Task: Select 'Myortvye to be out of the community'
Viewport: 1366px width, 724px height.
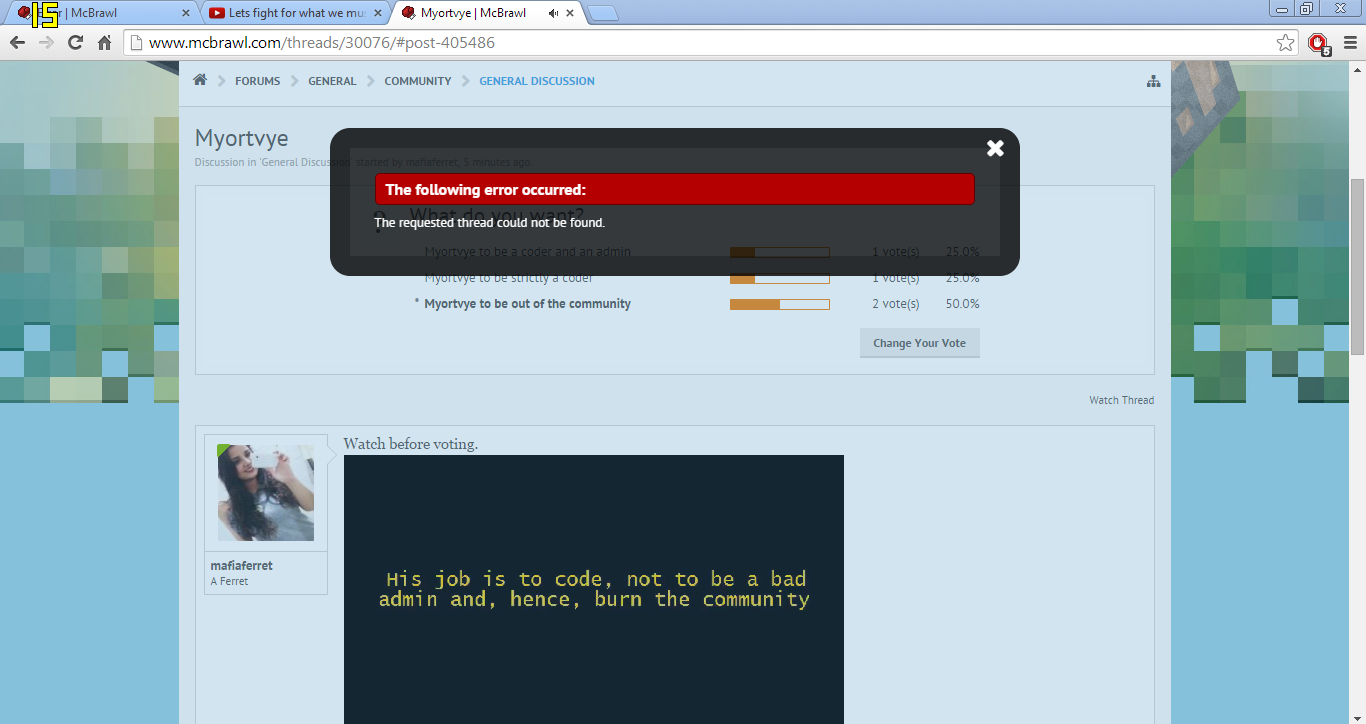Action: click(x=527, y=304)
